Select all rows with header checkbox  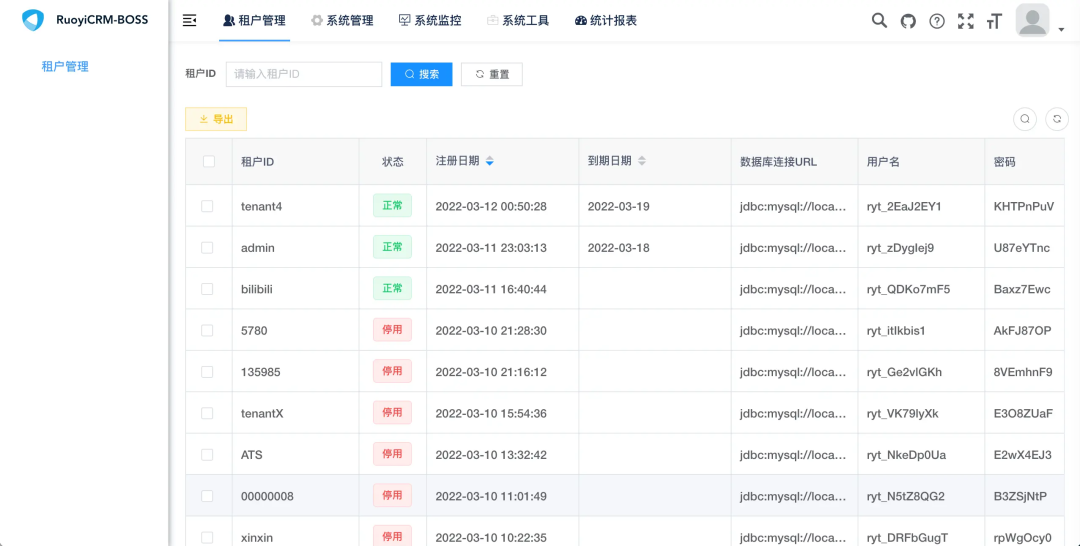(208, 161)
